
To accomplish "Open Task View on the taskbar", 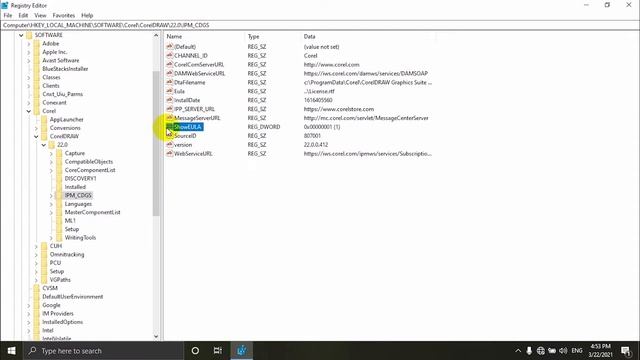I will [218, 351].
